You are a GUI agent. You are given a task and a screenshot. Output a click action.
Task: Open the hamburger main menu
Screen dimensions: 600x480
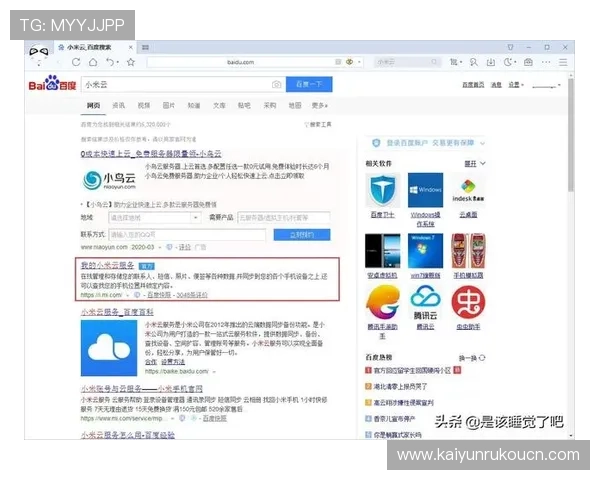pos(563,62)
